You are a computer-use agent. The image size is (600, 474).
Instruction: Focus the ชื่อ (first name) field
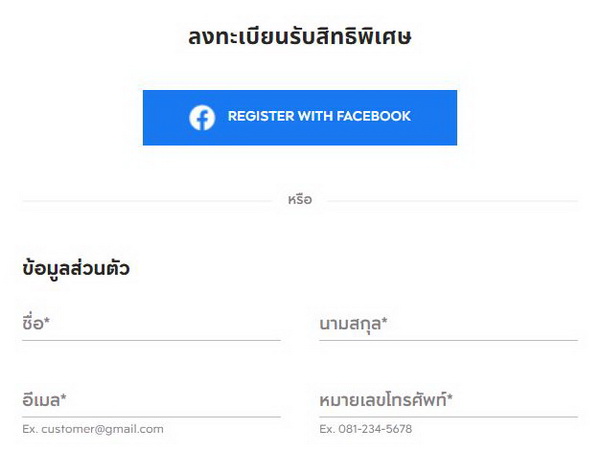coord(151,324)
